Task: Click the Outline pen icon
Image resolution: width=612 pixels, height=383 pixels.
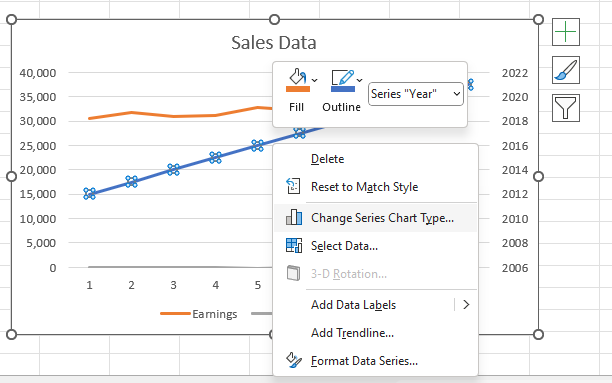Action: point(342,77)
